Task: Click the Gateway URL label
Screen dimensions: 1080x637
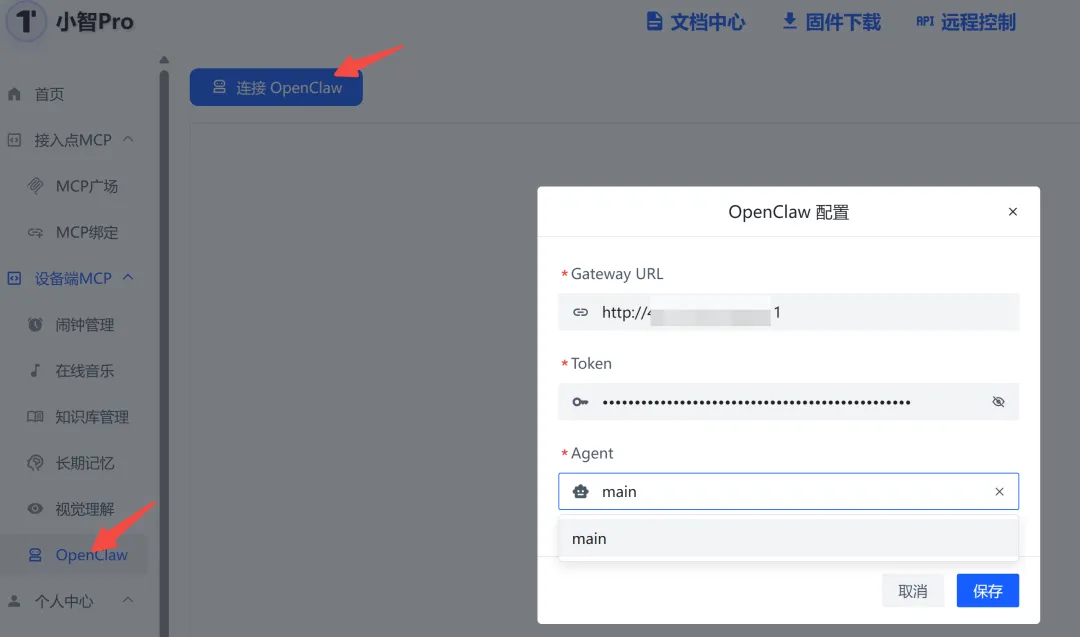Action: (617, 273)
